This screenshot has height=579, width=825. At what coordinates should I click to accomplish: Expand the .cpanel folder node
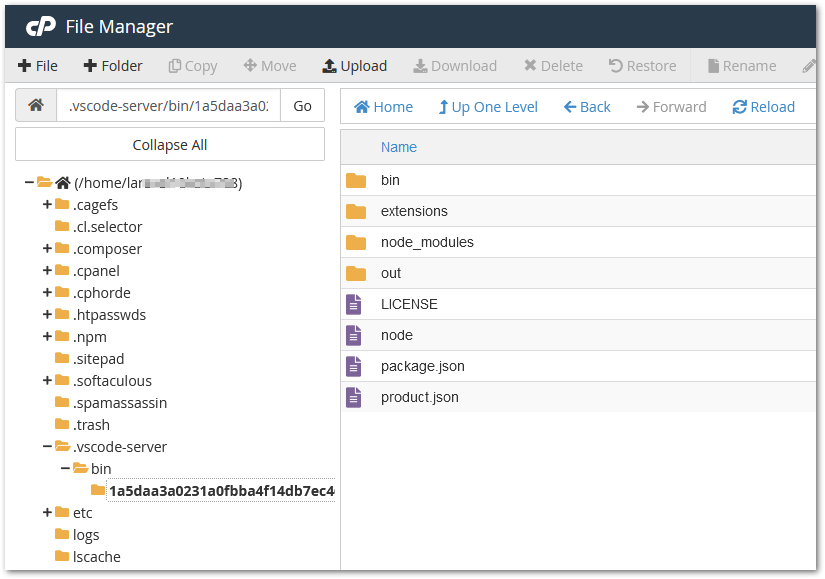pos(47,270)
